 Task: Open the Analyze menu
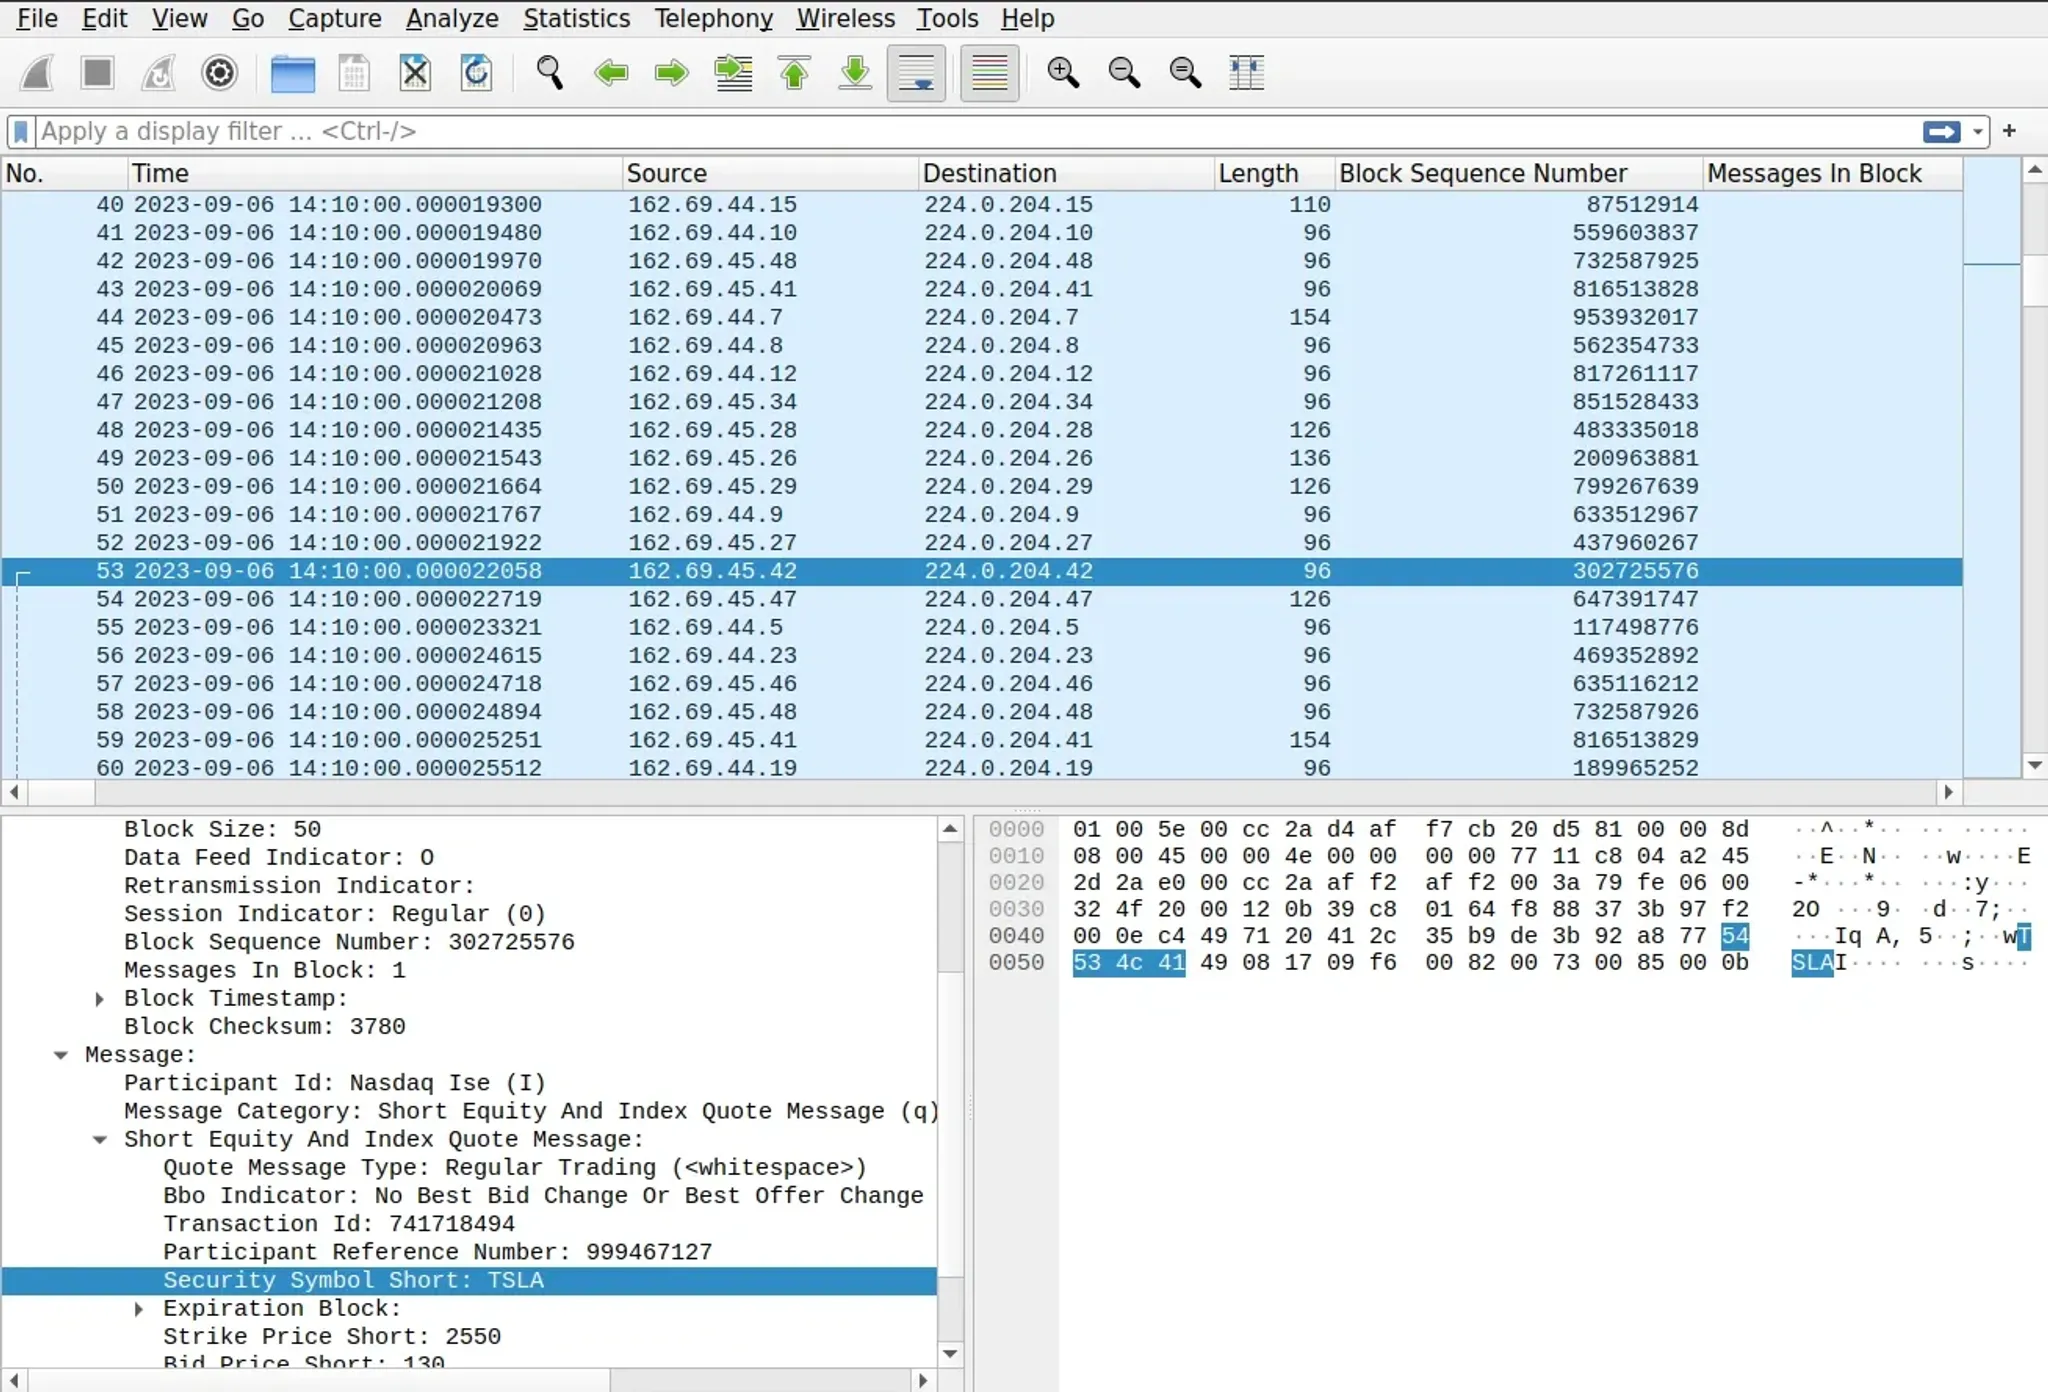coord(452,18)
